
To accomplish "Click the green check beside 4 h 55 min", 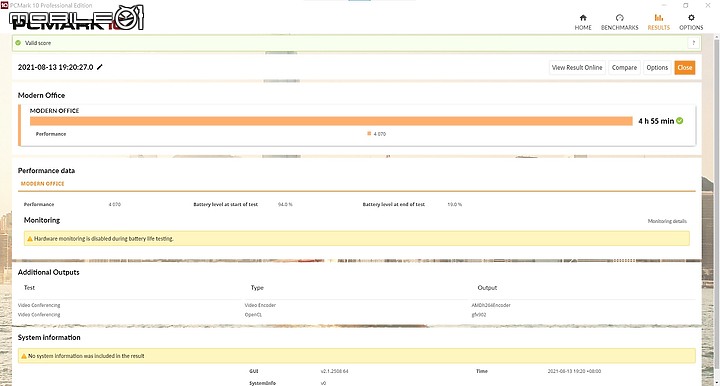I will point(680,121).
